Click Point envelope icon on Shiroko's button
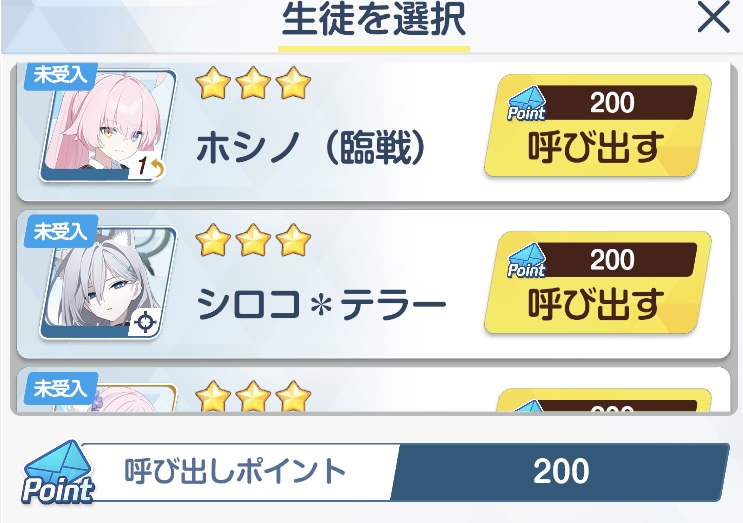The image size is (743, 523). point(526,261)
